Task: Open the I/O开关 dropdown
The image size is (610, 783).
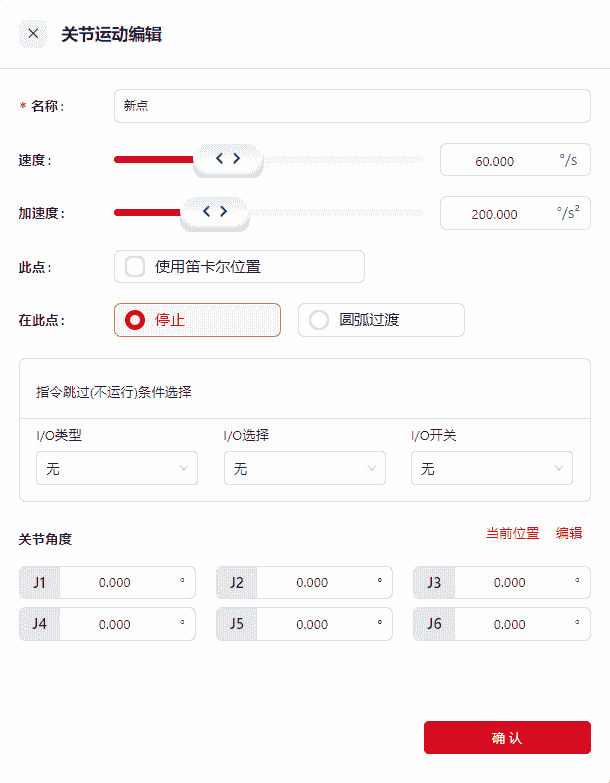Action: (x=491, y=468)
